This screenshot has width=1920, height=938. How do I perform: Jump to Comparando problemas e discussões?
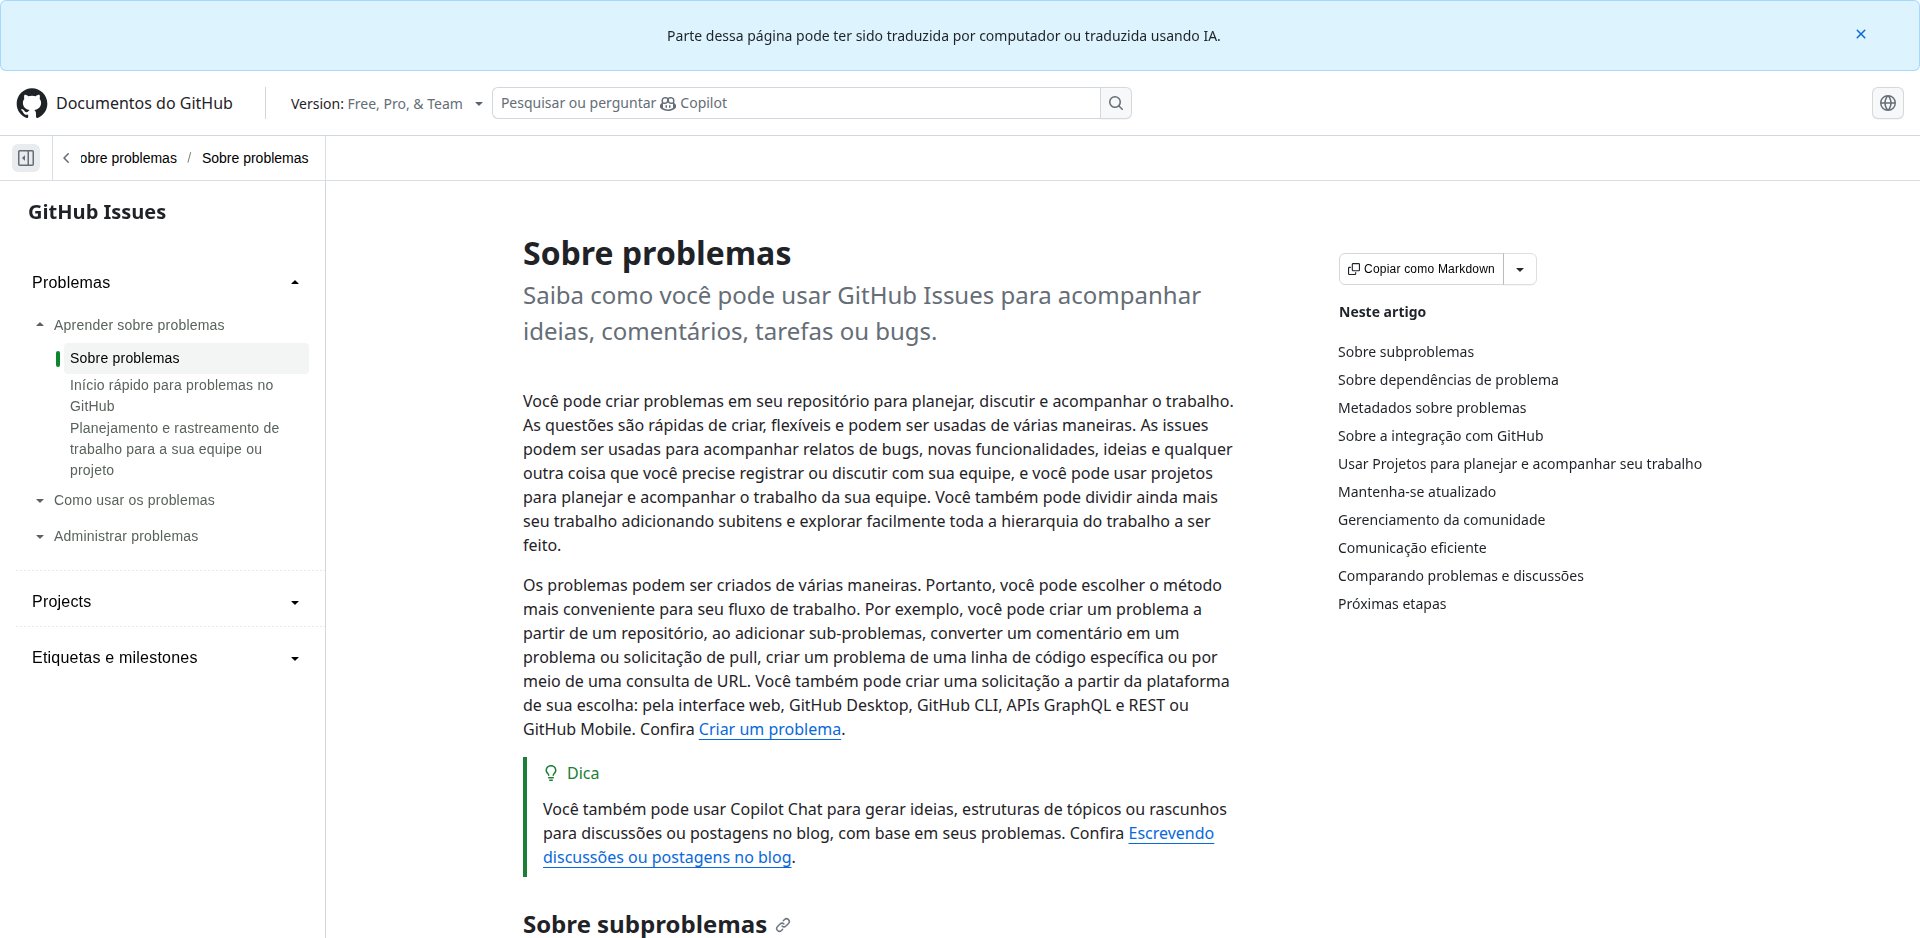1461,576
